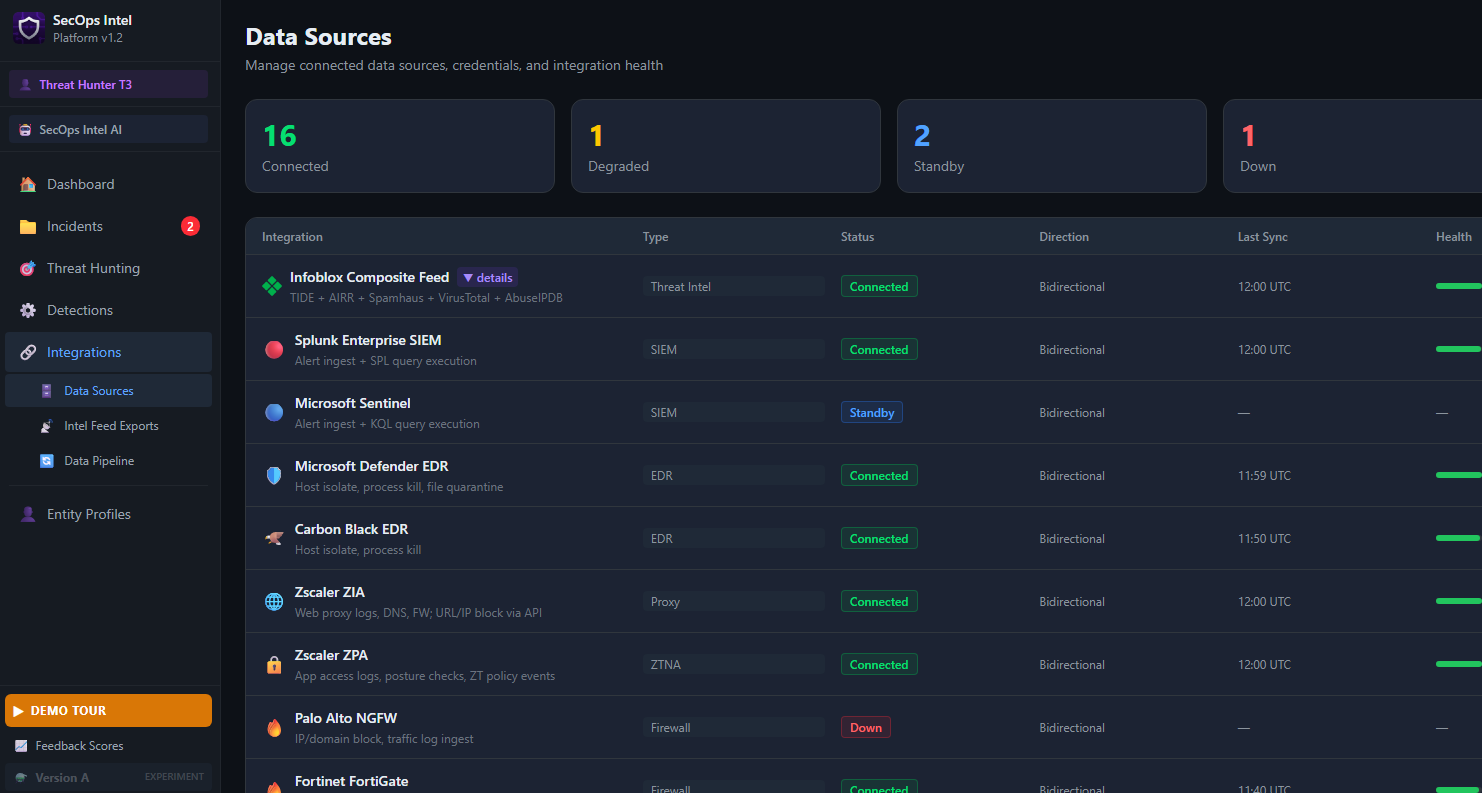The image size is (1482, 793).
Task: Go to Threat Hunting page
Action: [x=93, y=269]
